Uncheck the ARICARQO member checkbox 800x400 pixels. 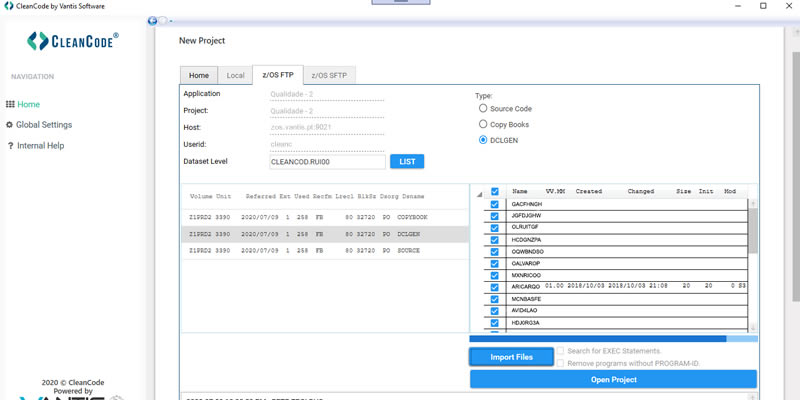coord(494,287)
